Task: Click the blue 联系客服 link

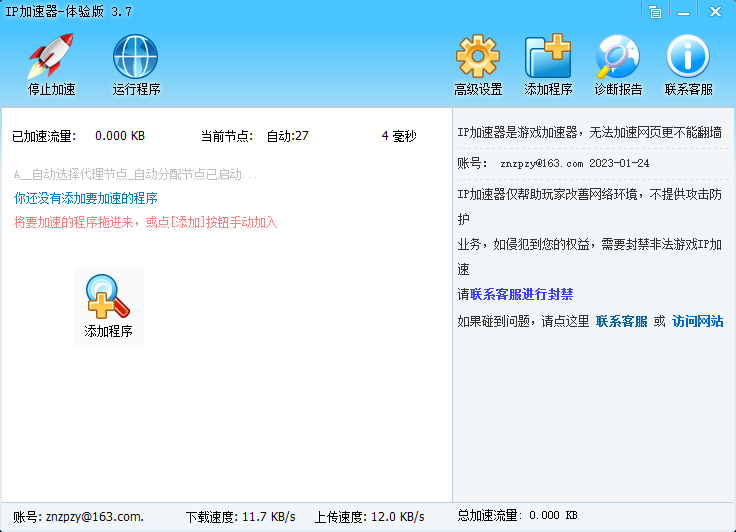Action: coord(621,322)
